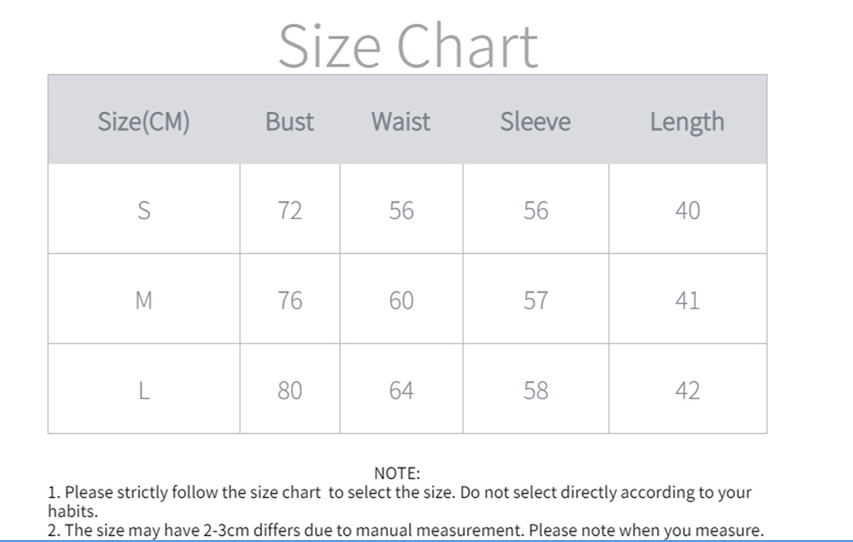Click bust value 76 for size M

tap(290, 300)
